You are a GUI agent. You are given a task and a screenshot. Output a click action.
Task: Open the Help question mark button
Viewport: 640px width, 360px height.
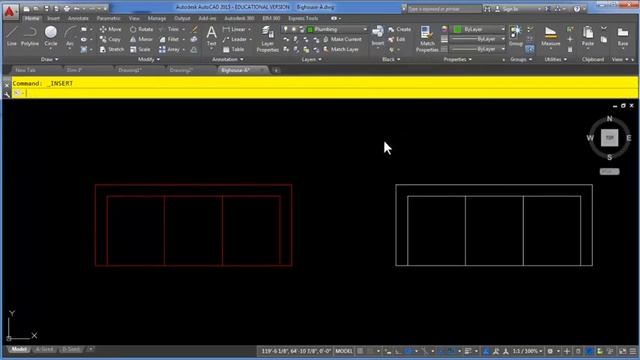coord(576,9)
